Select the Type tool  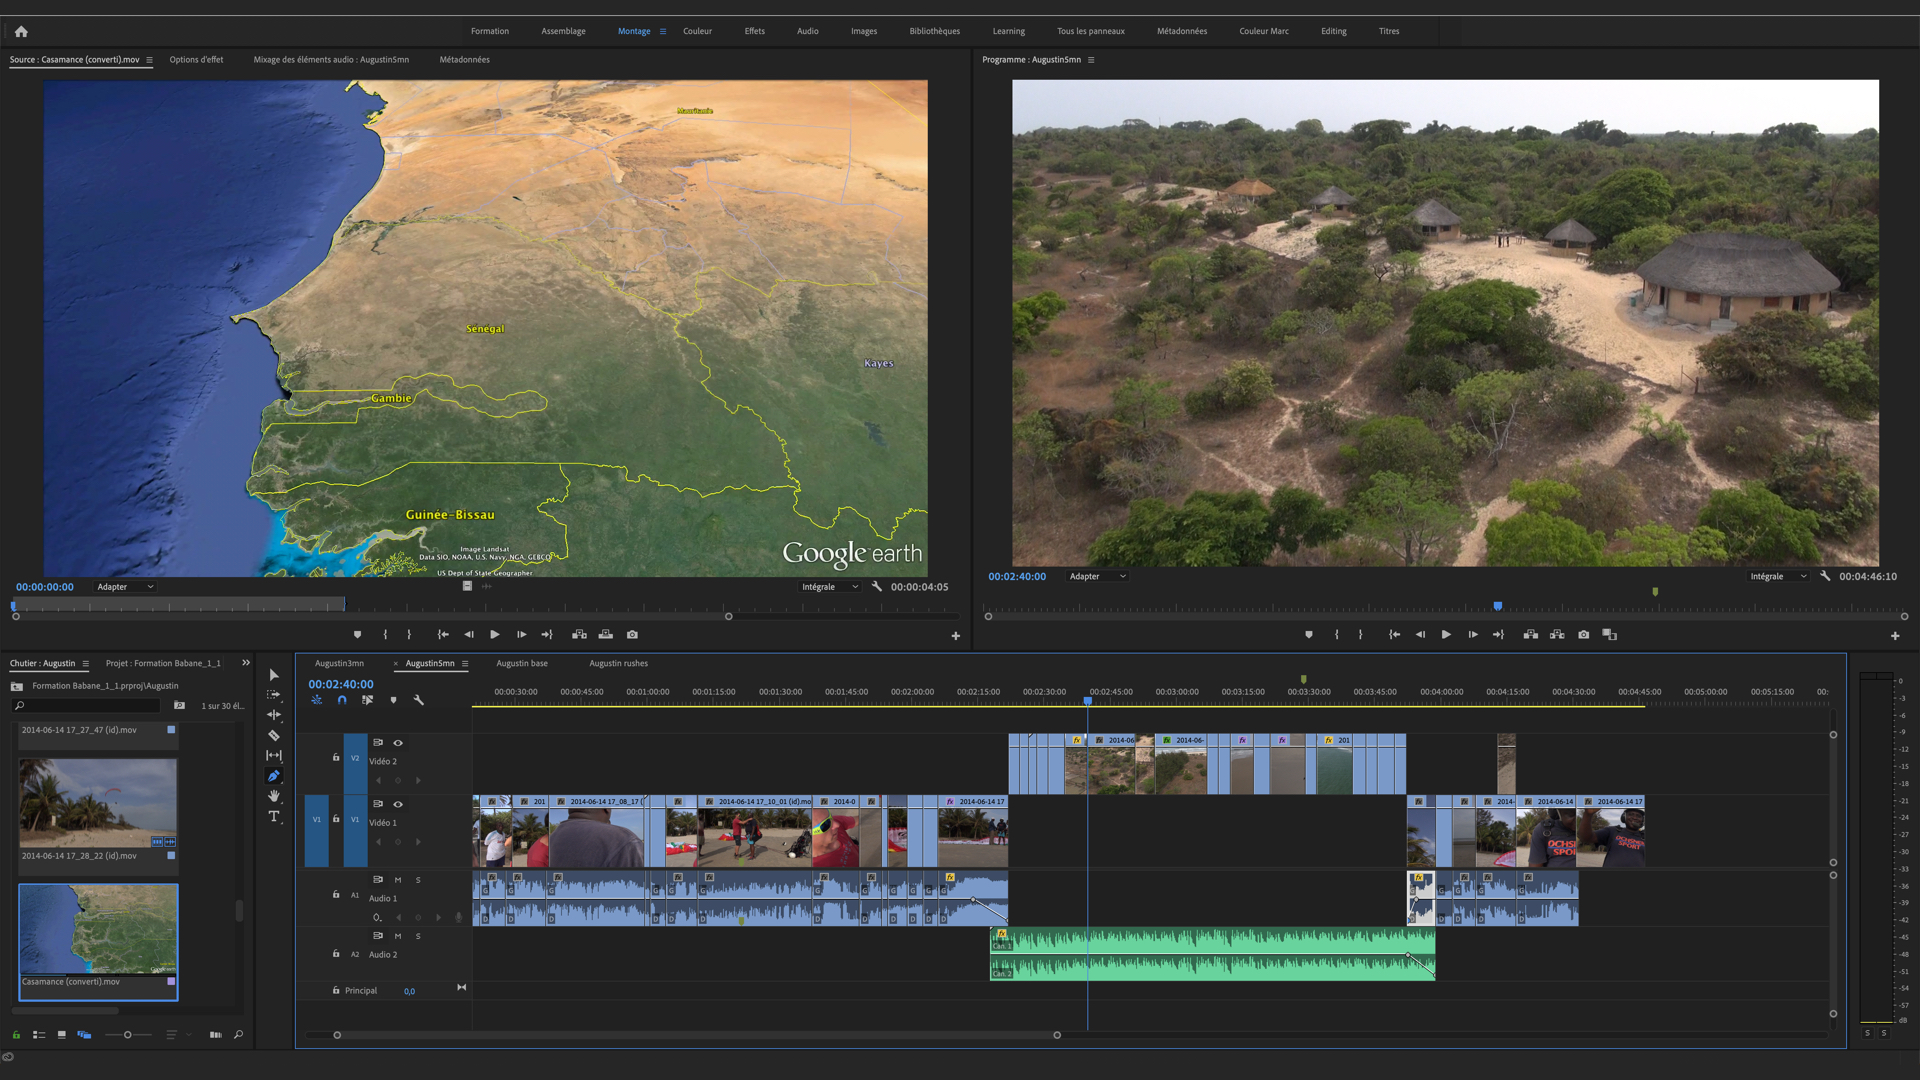[274, 816]
